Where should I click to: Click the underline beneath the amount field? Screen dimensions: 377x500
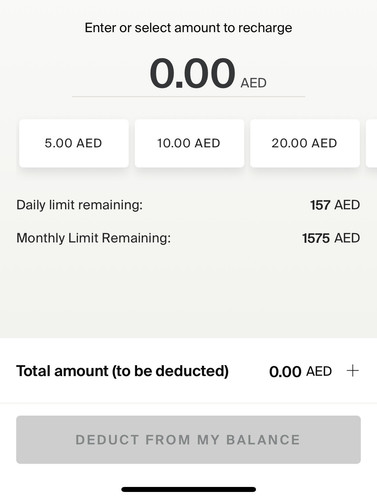188,97
